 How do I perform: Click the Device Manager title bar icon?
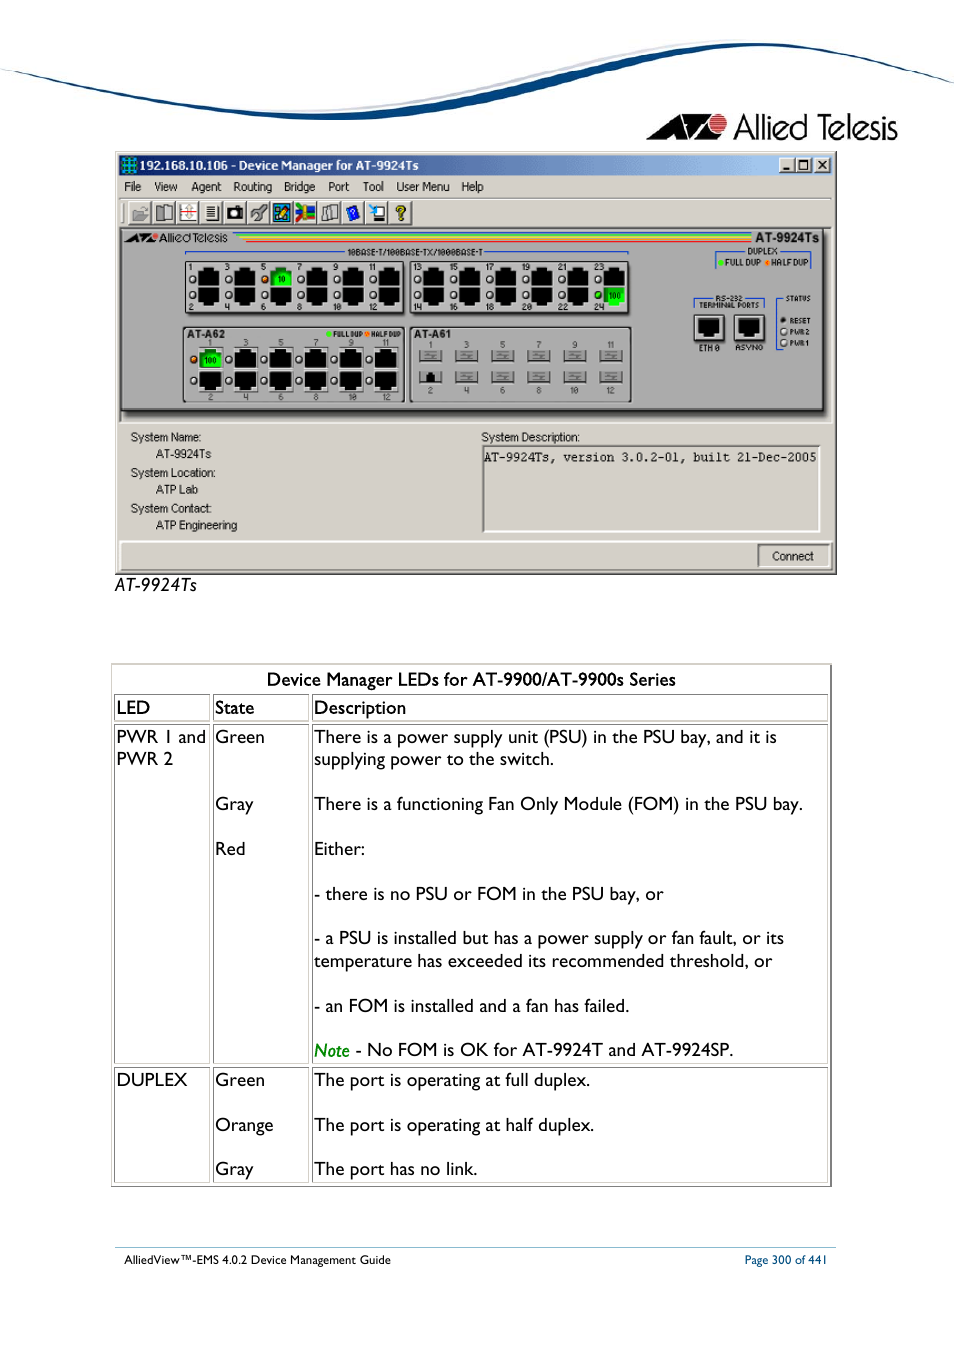point(129,165)
